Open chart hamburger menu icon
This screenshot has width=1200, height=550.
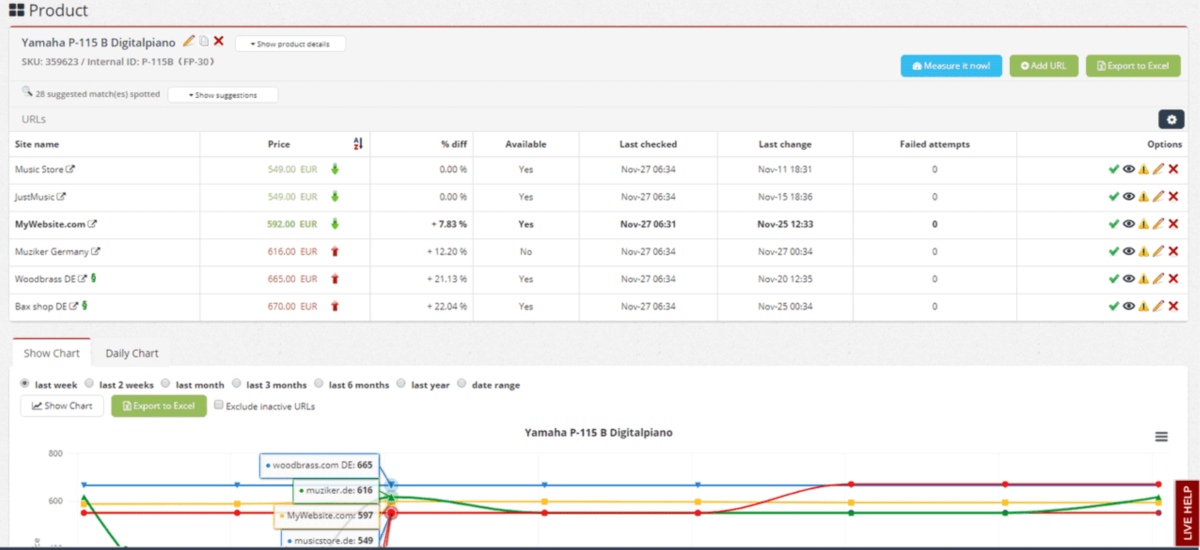(x=1161, y=436)
